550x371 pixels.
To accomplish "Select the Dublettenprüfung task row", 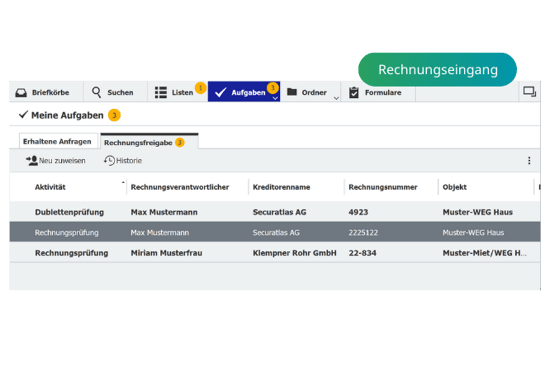I will pyautogui.click(x=275, y=212).
